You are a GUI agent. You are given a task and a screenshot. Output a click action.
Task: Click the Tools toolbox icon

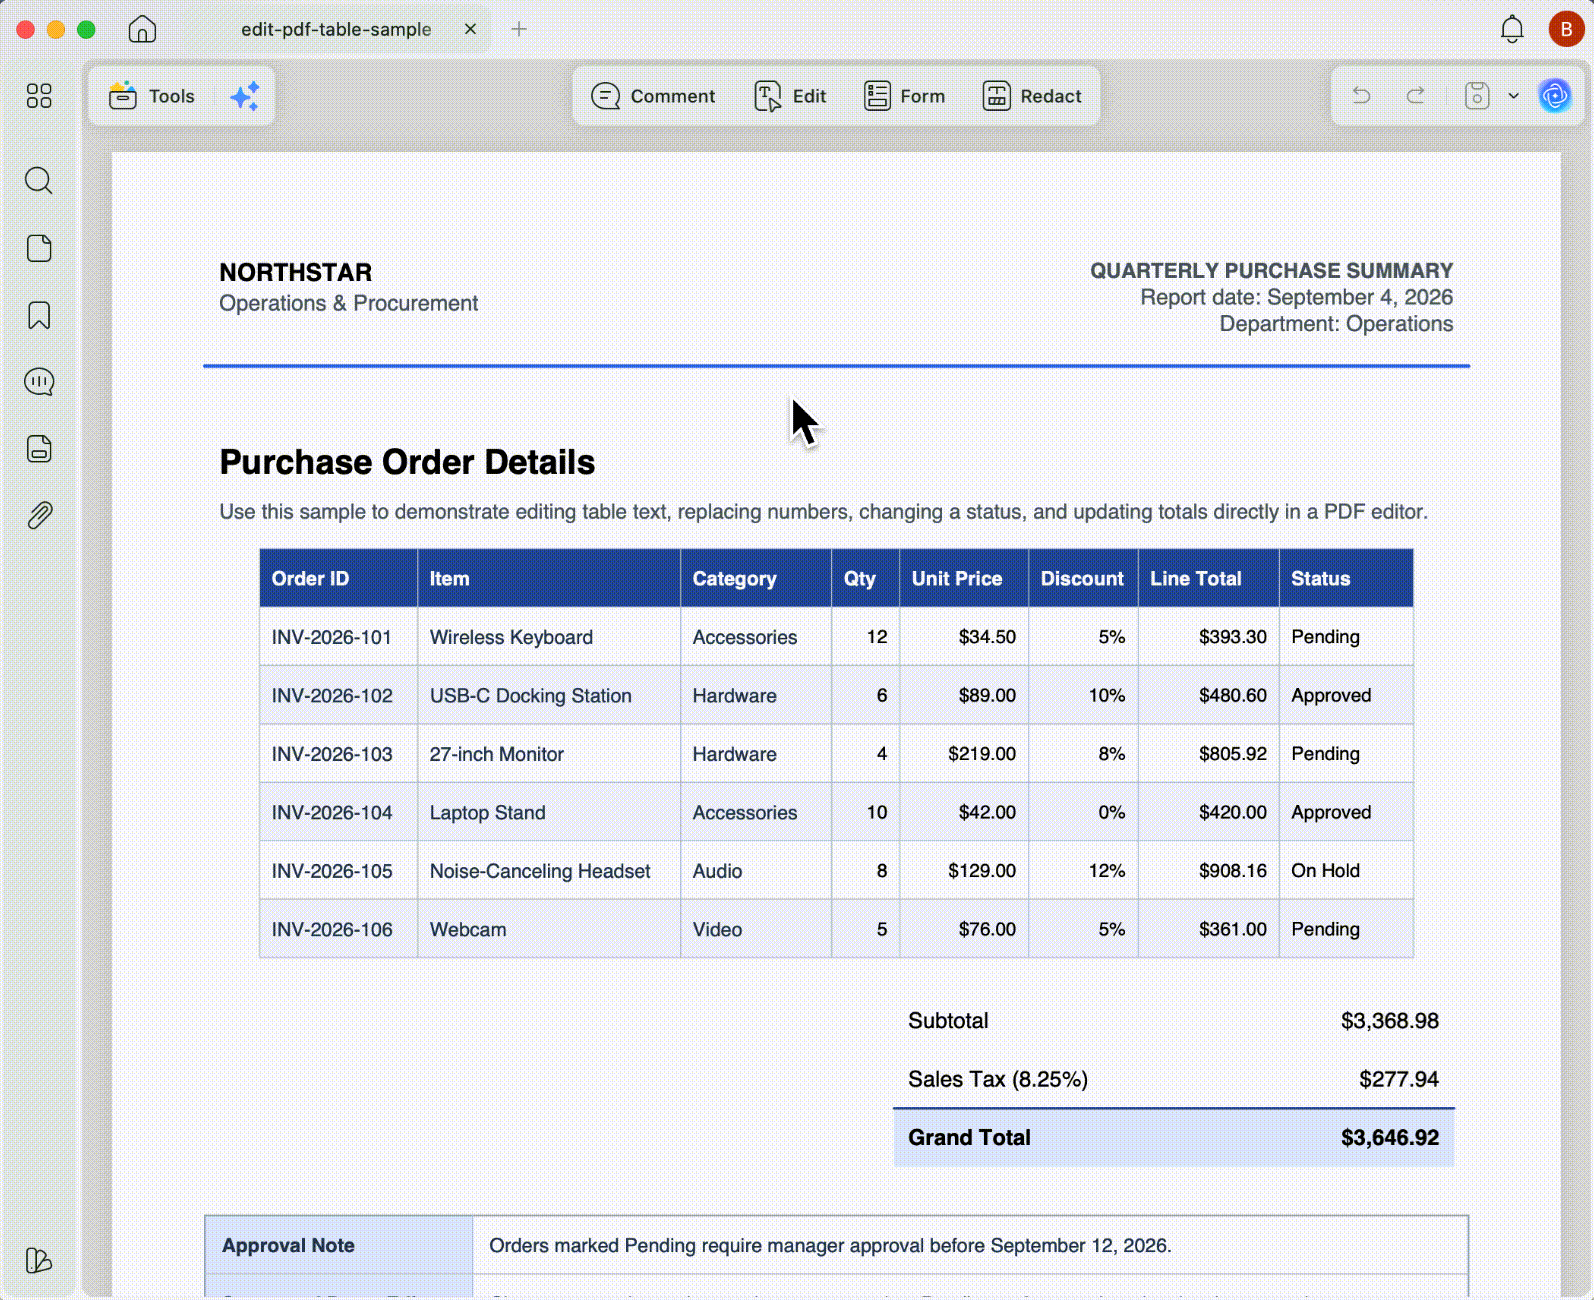[x=123, y=96]
